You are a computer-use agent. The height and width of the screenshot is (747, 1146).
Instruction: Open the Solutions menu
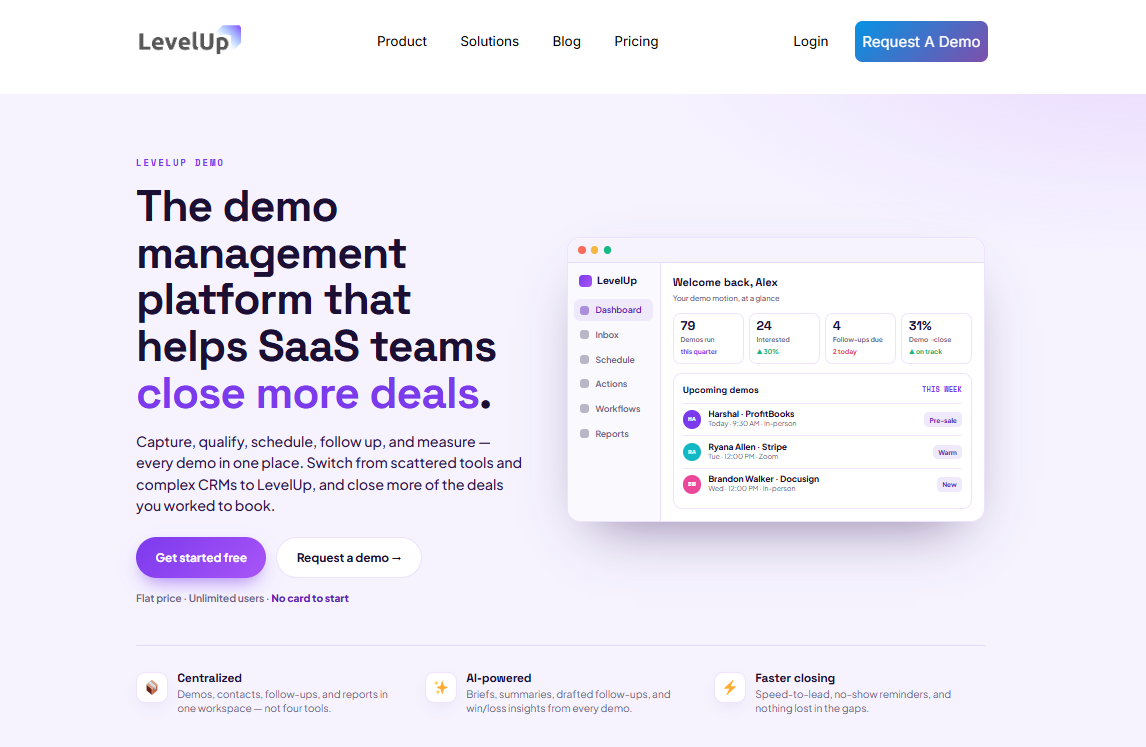(x=489, y=42)
